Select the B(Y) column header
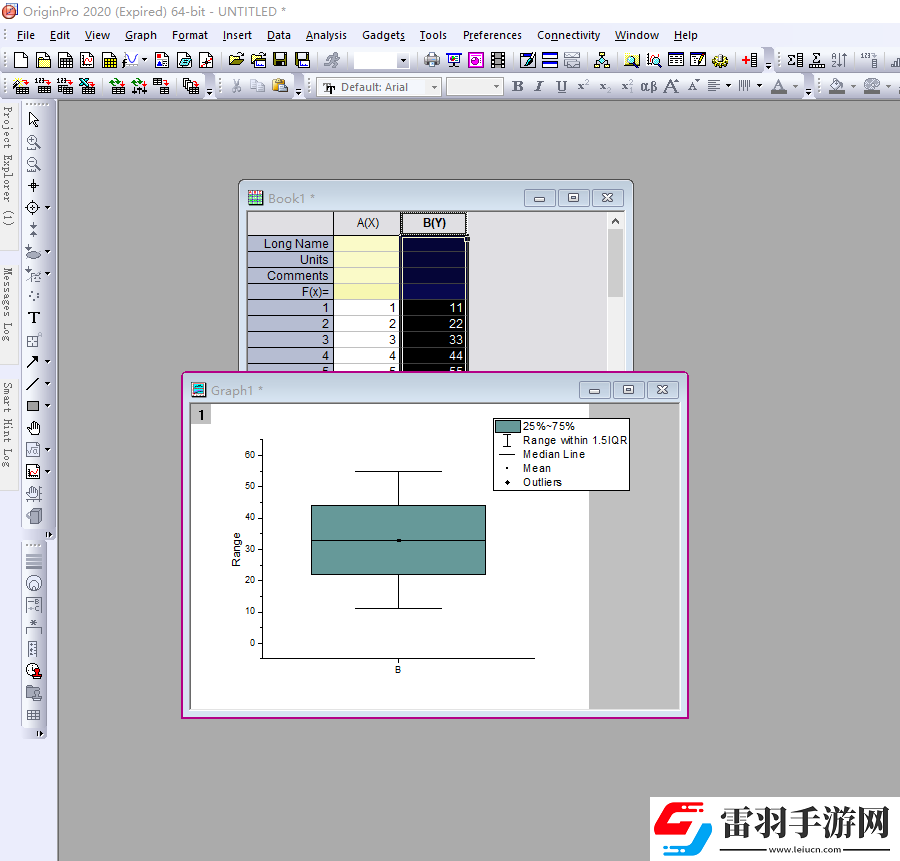This screenshot has height=861, width=900. click(x=434, y=223)
